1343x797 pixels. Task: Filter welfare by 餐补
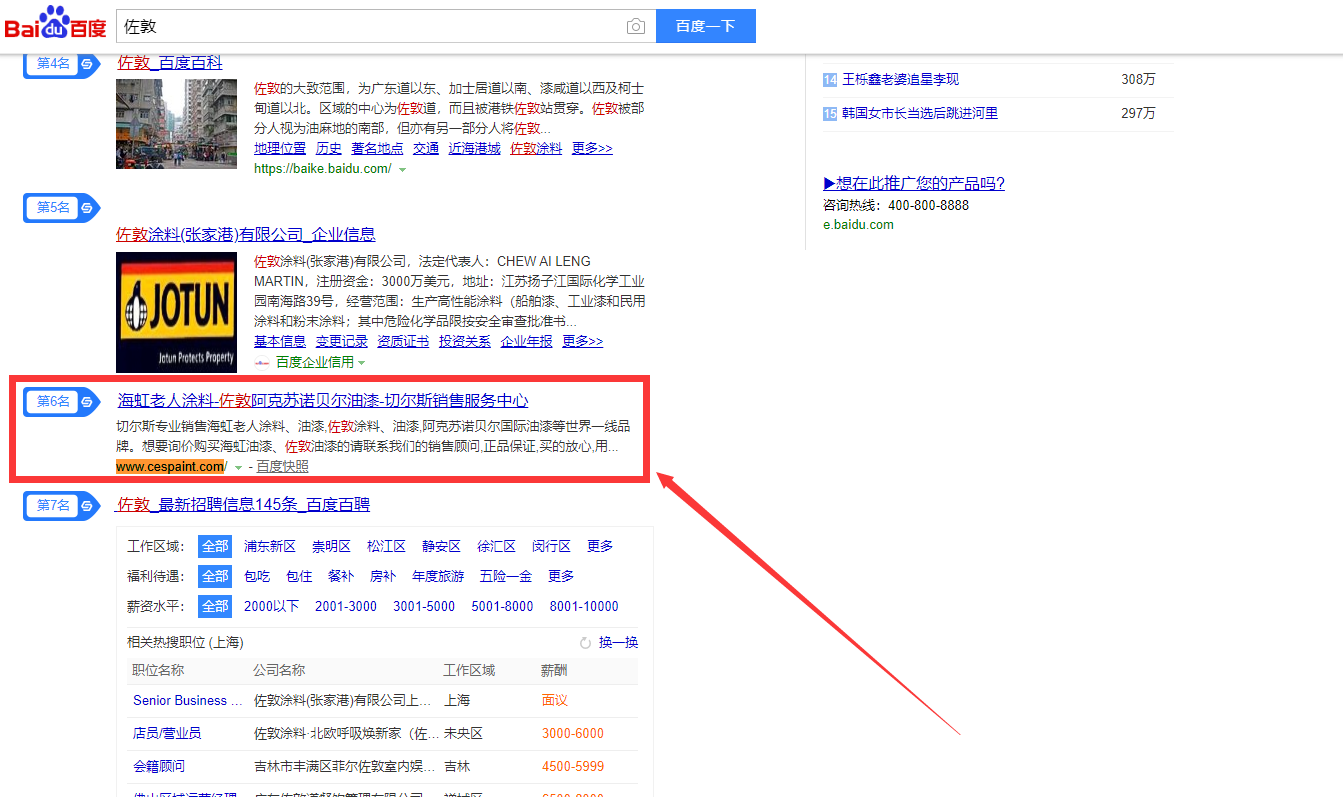coord(341,576)
